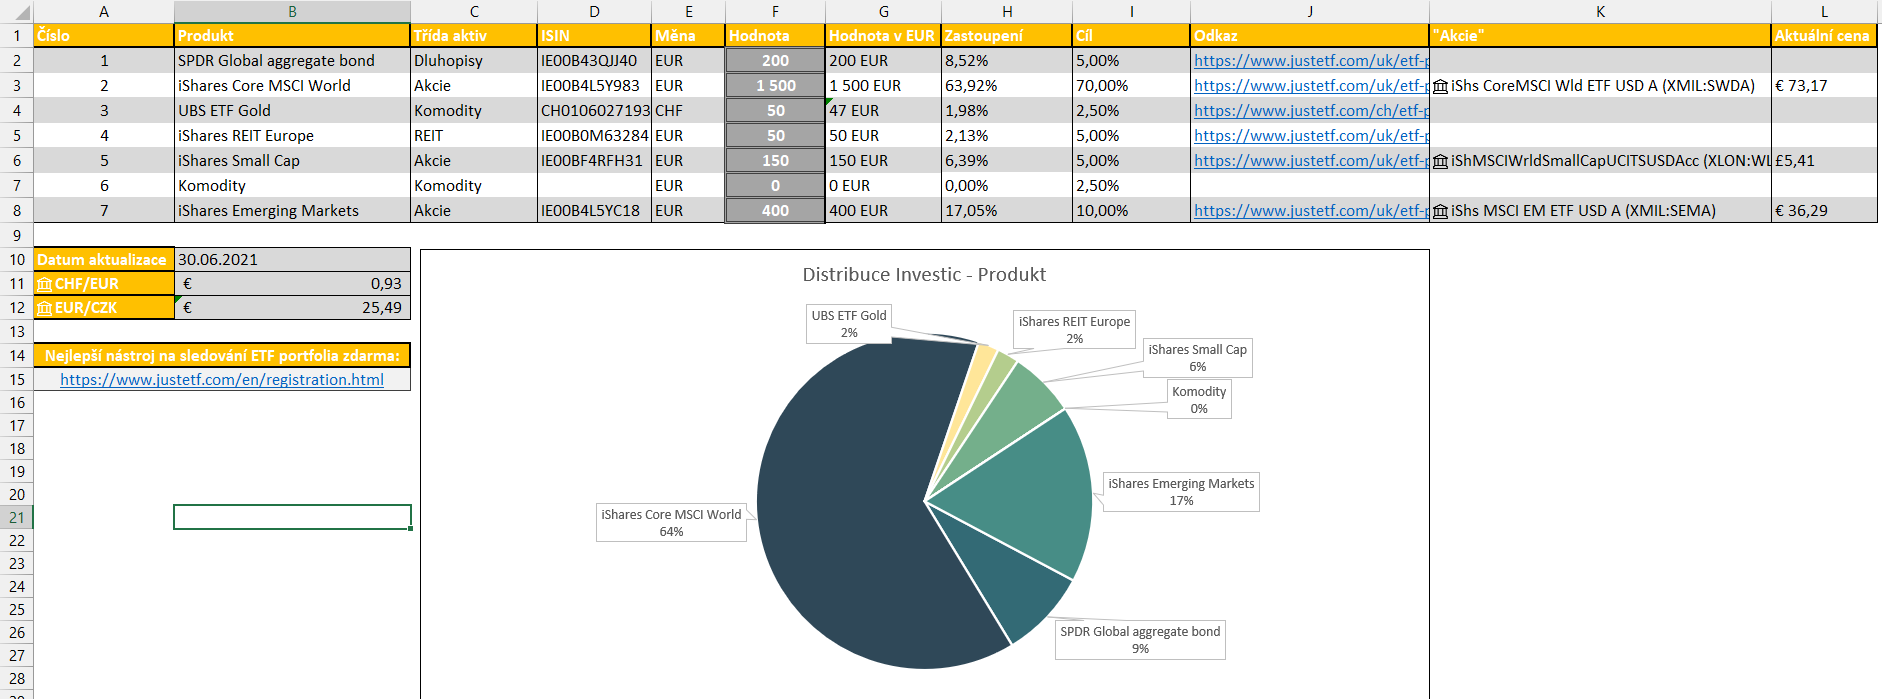
Task: Select column A header
Action: click(x=104, y=12)
